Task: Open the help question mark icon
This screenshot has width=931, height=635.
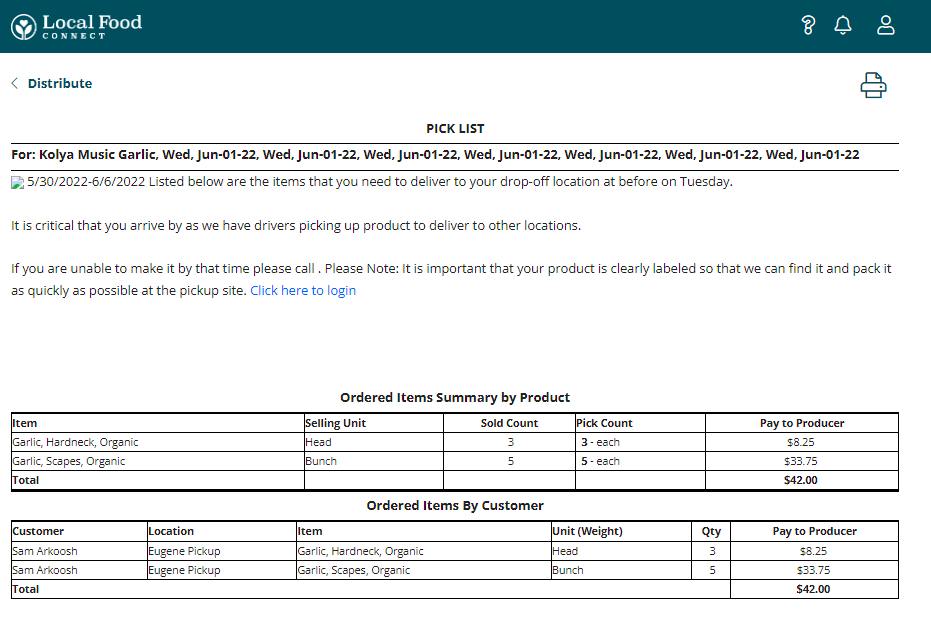Action: click(809, 26)
